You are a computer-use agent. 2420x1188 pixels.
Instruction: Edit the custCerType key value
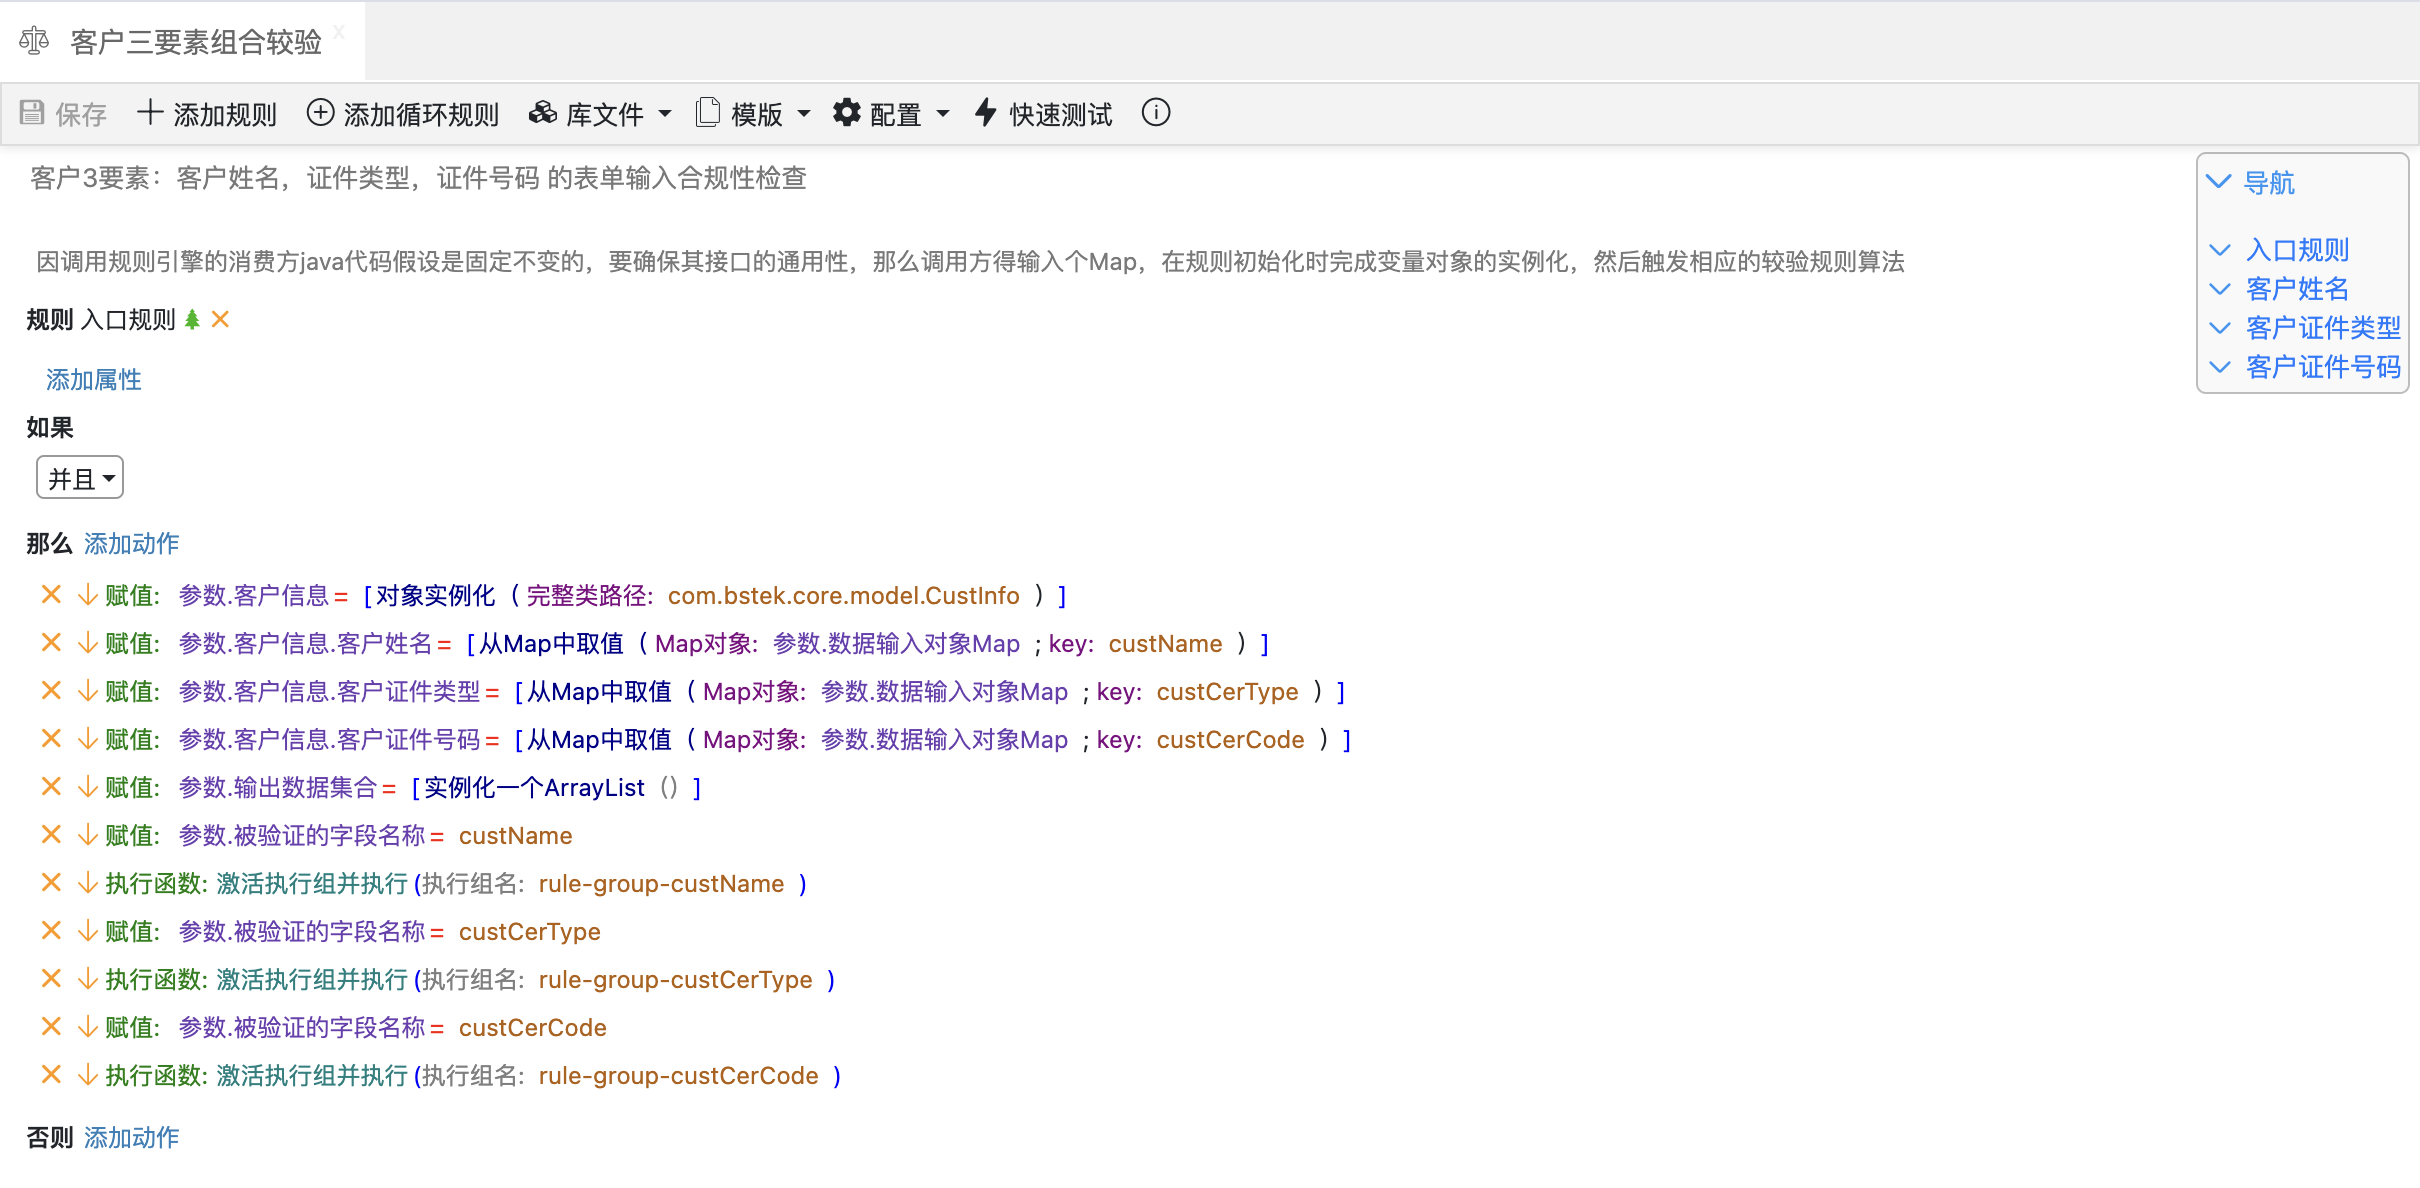click(x=1227, y=692)
